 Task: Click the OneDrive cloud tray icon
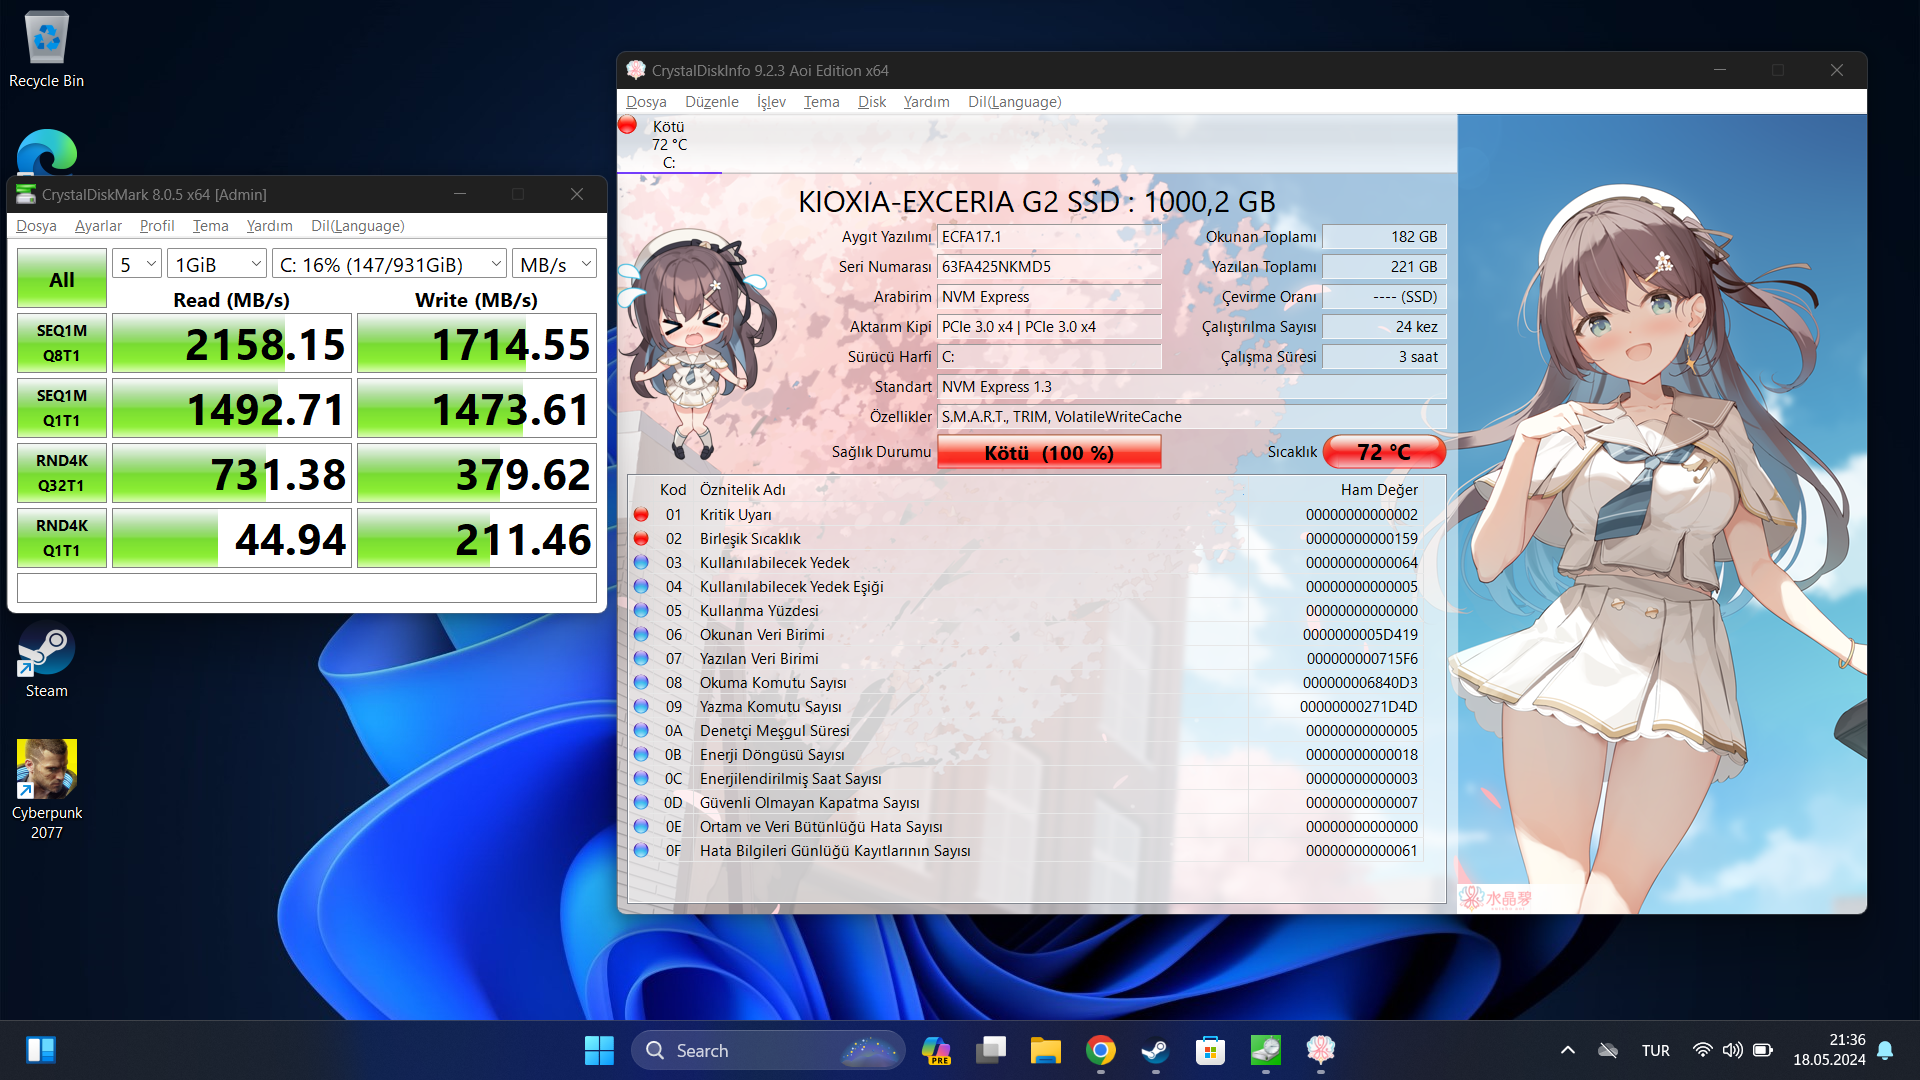[1608, 1050]
